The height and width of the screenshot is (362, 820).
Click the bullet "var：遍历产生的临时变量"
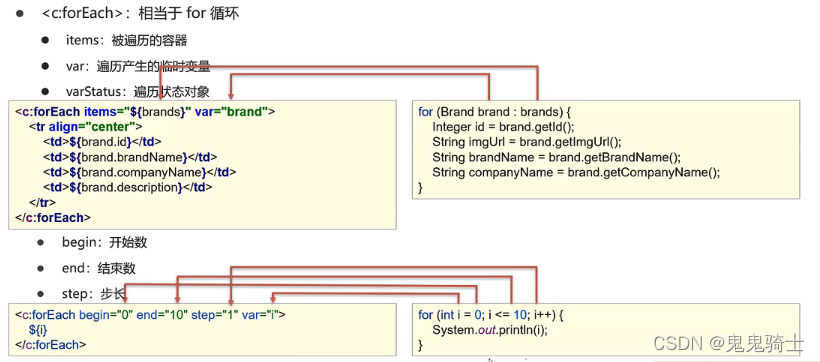tap(138, 66)
